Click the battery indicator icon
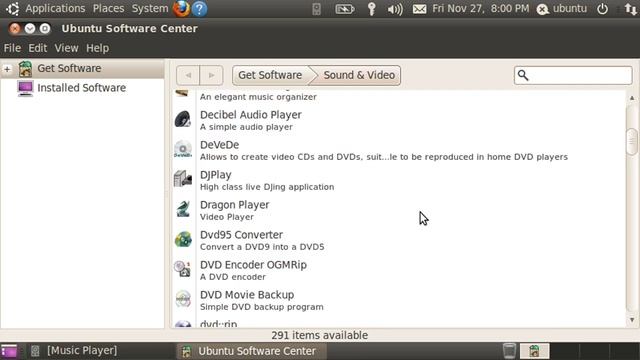This screenshot has height=360, width=640. tap(344, 9)
